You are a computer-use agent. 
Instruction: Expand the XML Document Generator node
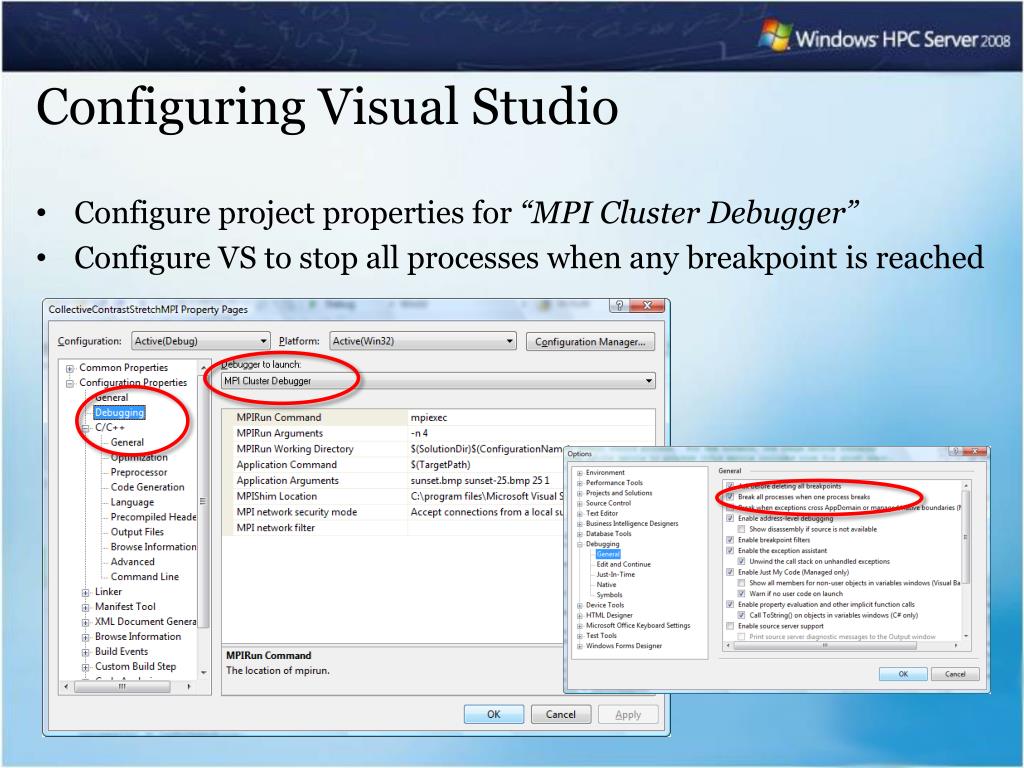click(x=86, y=623)
